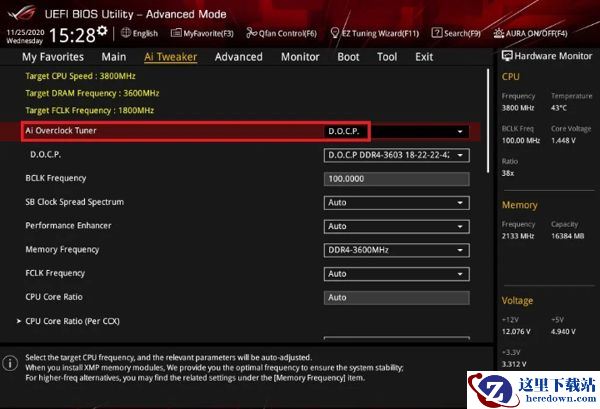
Task: Click the clock settings gear icon
Action: click(x=102, y=31)
